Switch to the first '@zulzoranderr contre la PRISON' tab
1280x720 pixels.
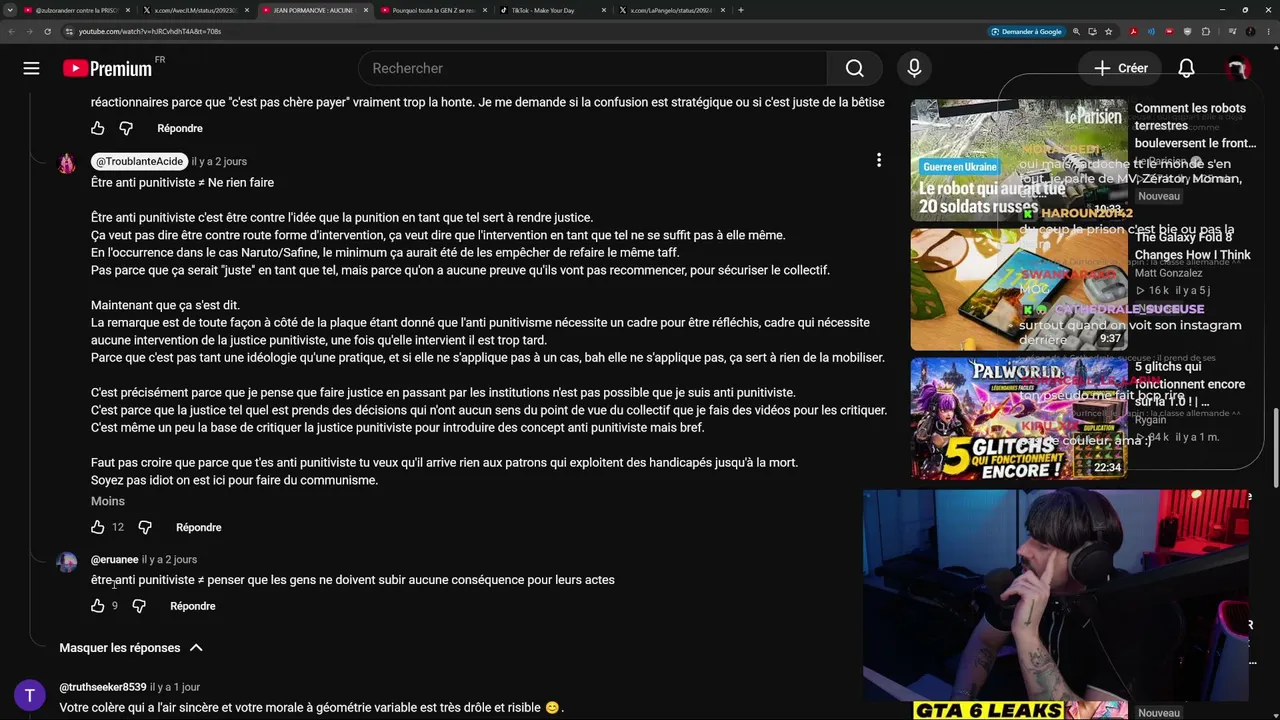77,10
